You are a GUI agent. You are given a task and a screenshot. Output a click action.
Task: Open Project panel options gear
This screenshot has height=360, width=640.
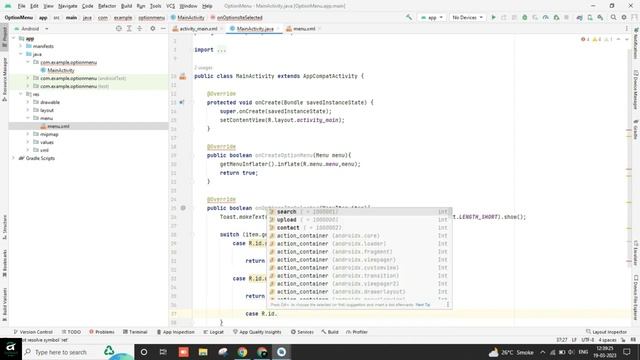[x=153, y=29]
